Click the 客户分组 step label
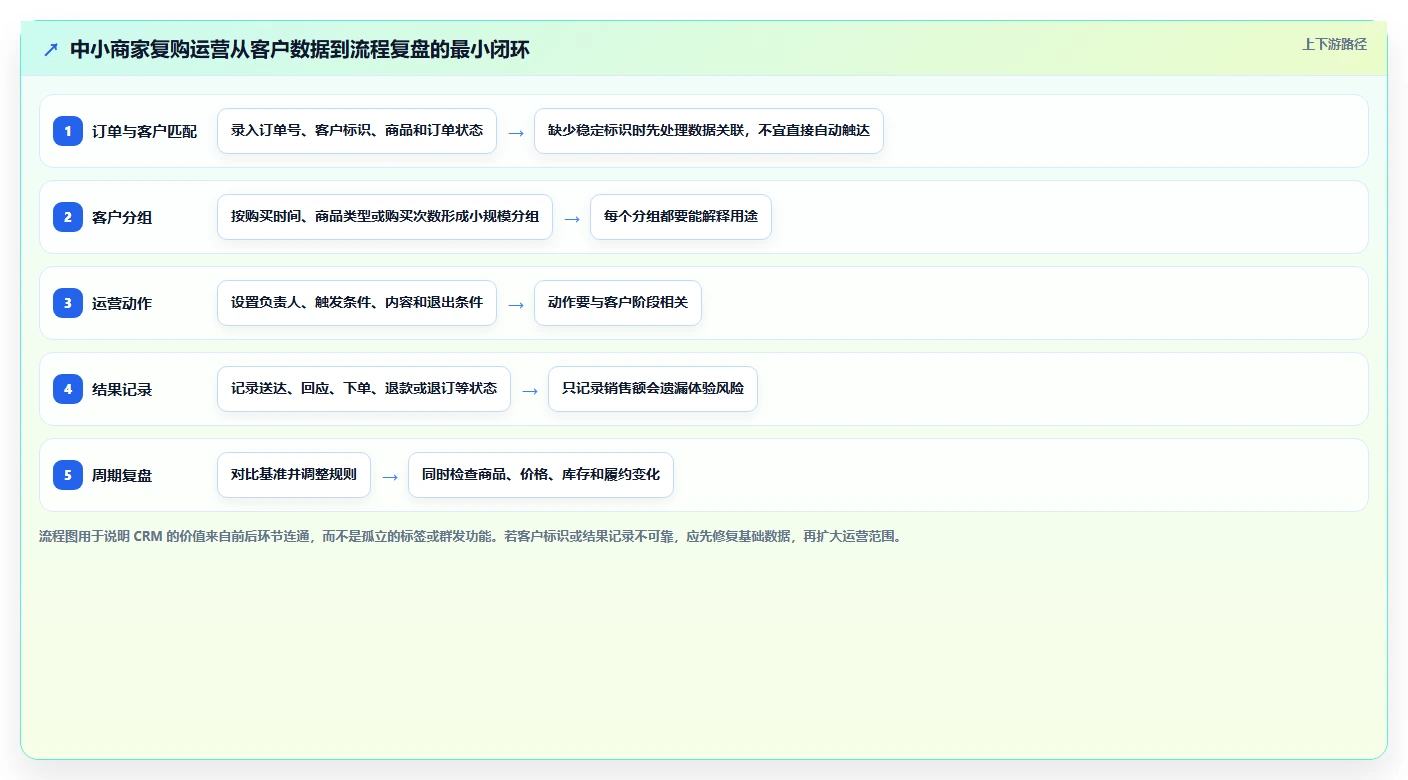This screenshot has height=780, width=1408. (x=122, y=217)
